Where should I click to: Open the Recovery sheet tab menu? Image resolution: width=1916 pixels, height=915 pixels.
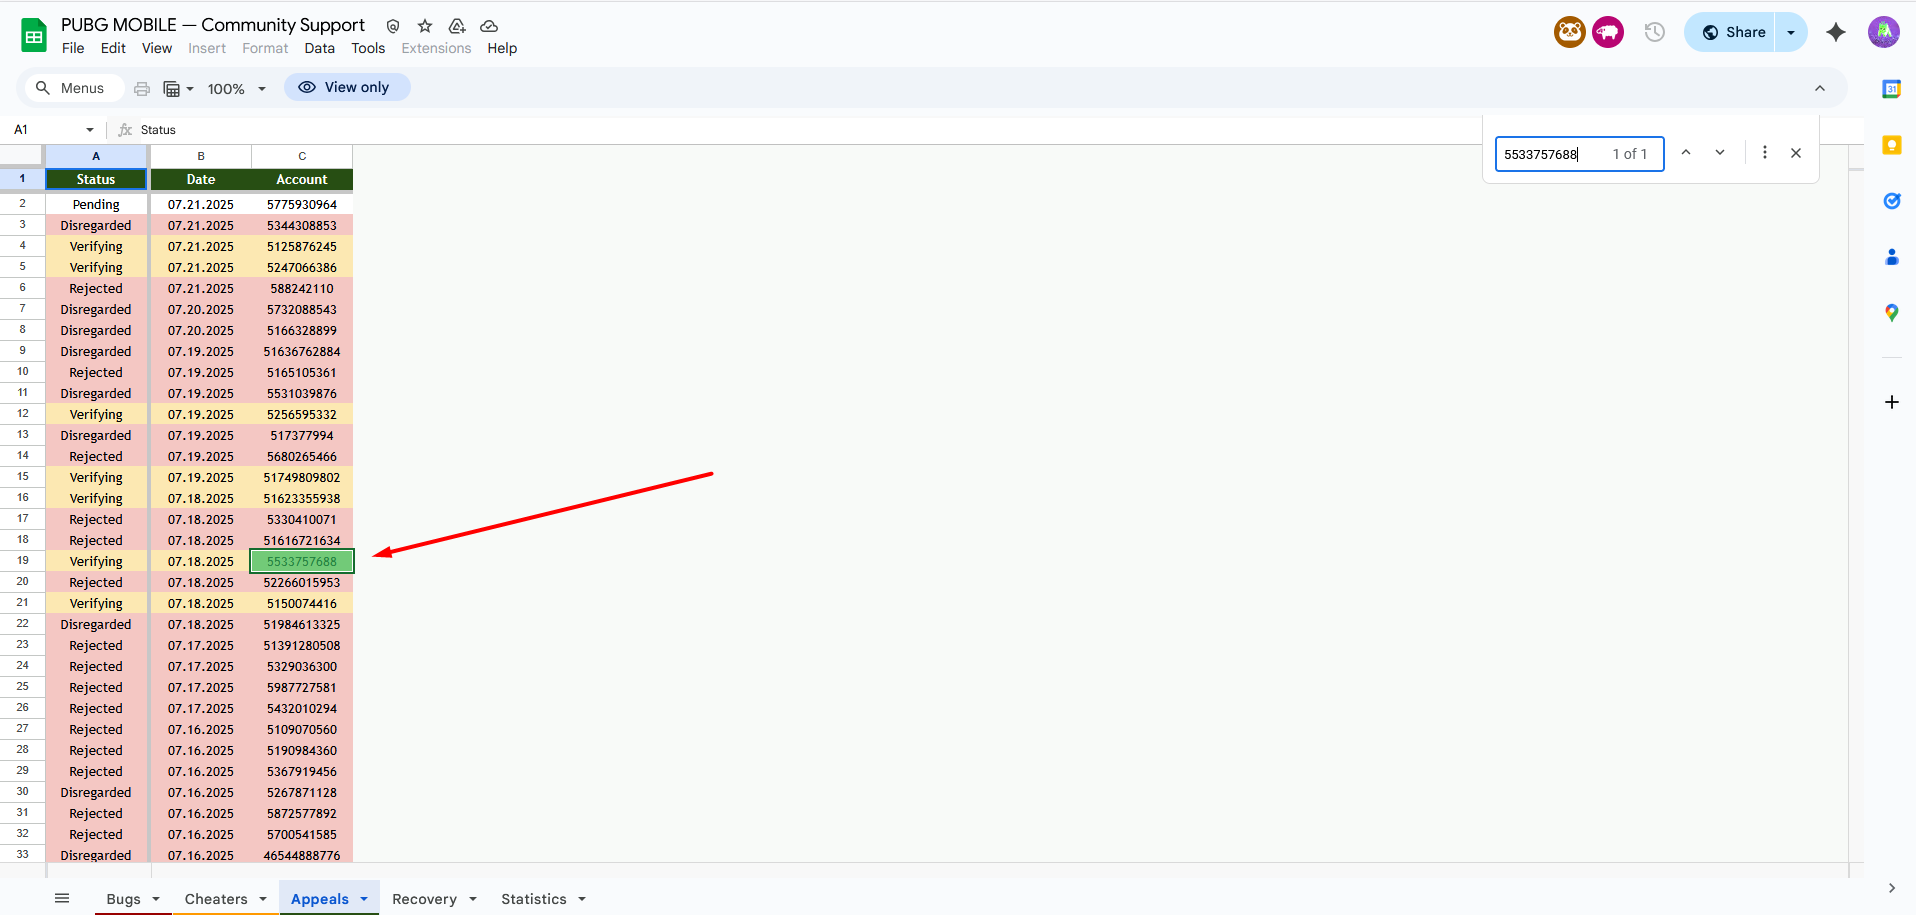[x=473, y=899]
